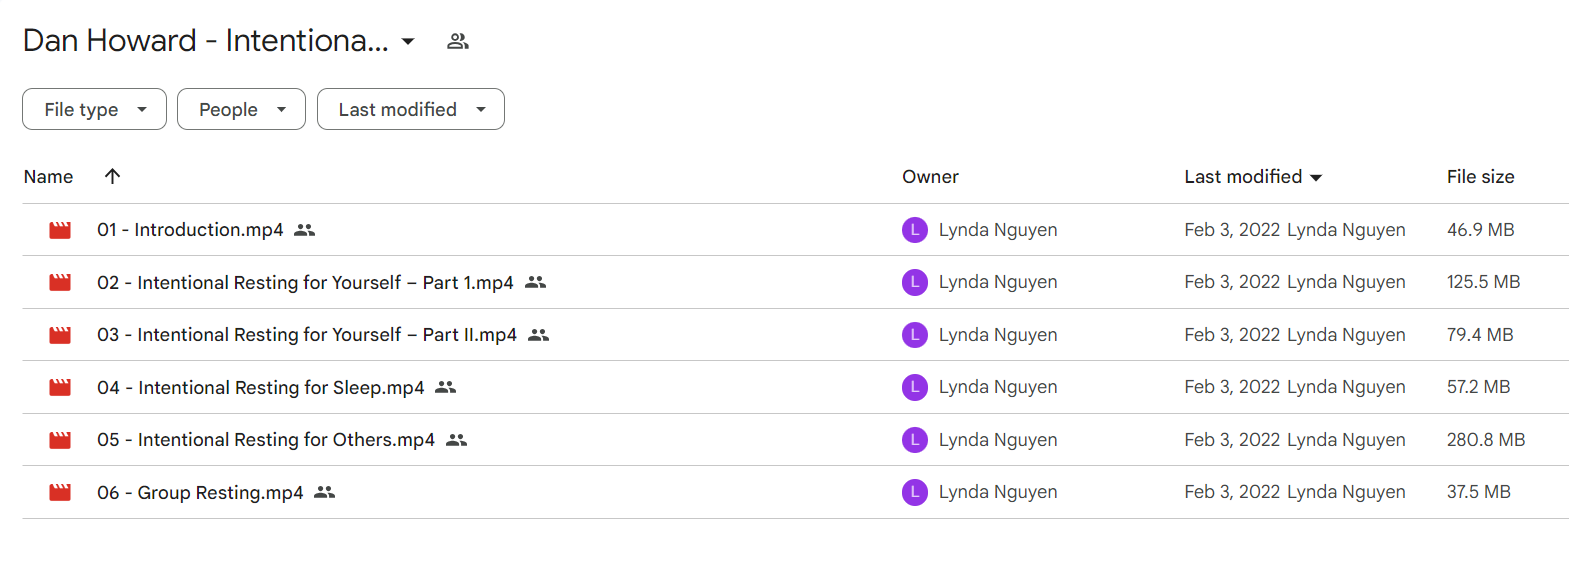Click the File size column header

tap(1480, 177)
